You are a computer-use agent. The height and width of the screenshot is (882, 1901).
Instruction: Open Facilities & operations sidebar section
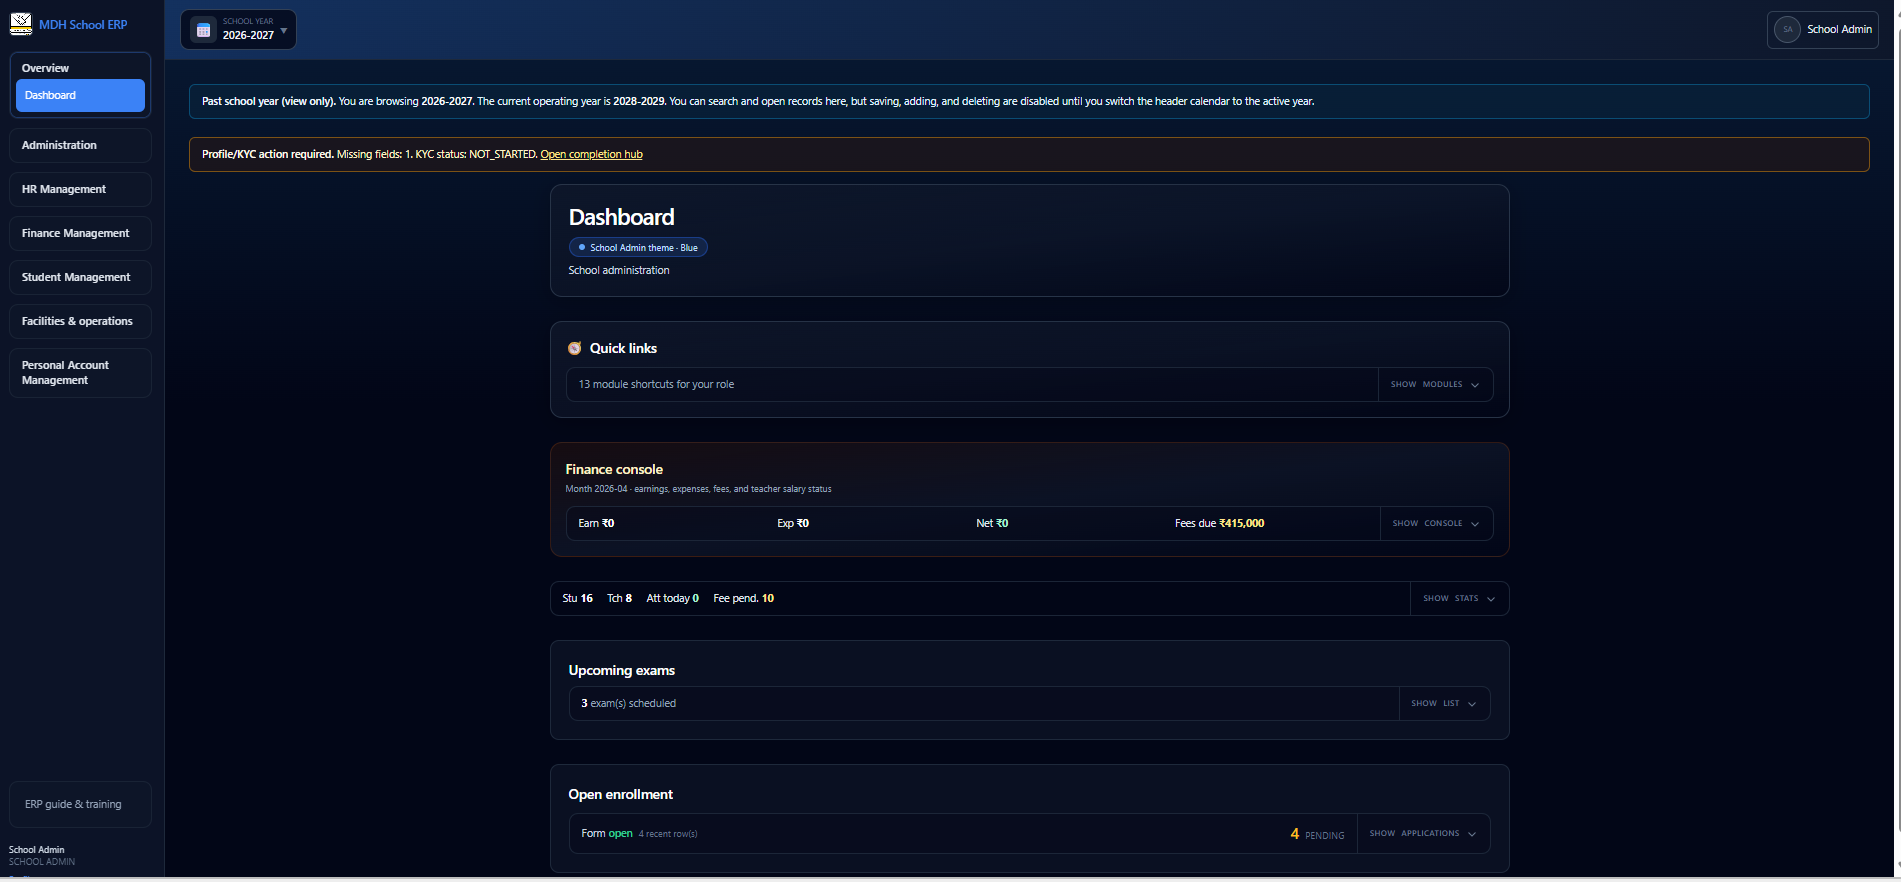(80, 322)
